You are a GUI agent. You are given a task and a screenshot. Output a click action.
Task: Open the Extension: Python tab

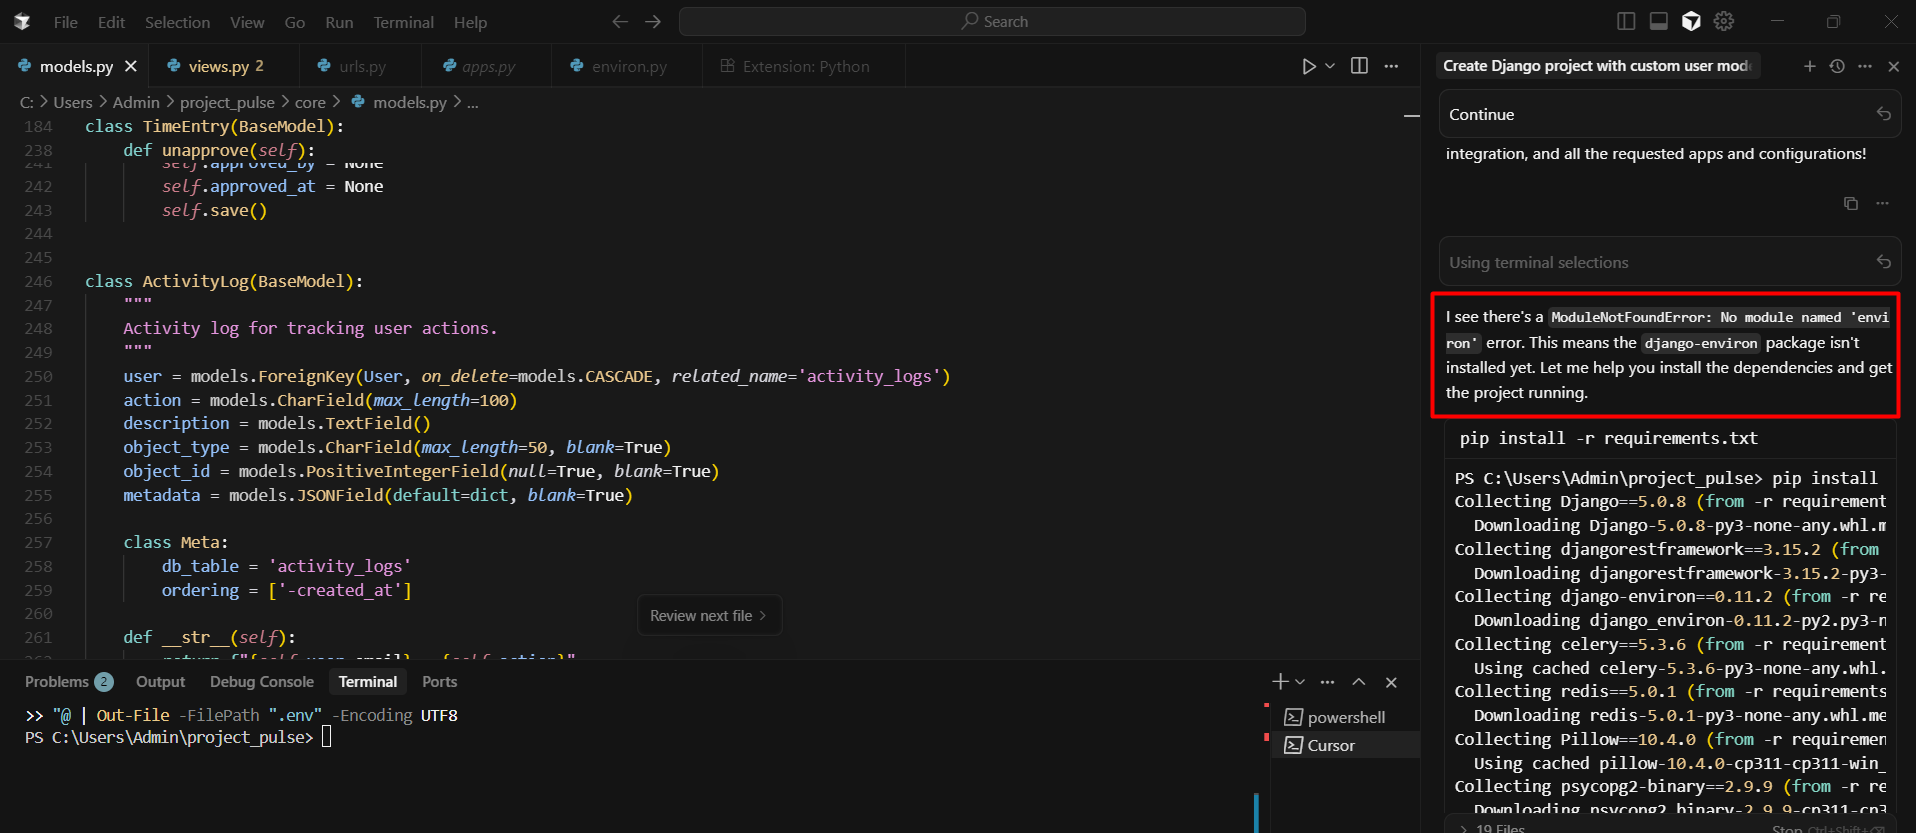tap(805, 66)
